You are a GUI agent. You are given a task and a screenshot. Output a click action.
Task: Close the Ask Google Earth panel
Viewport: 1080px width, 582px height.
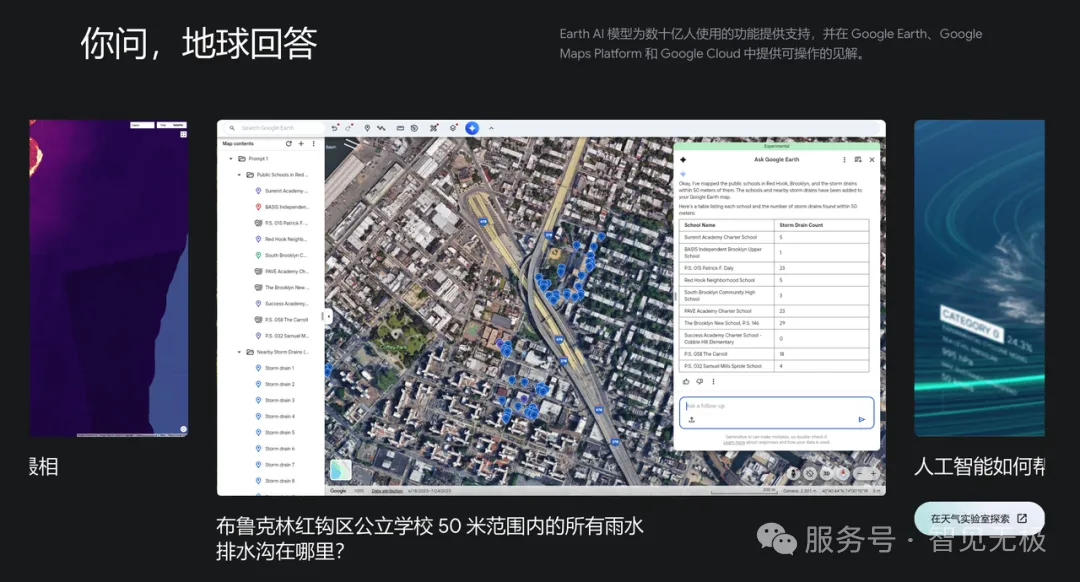pos(872,160)
